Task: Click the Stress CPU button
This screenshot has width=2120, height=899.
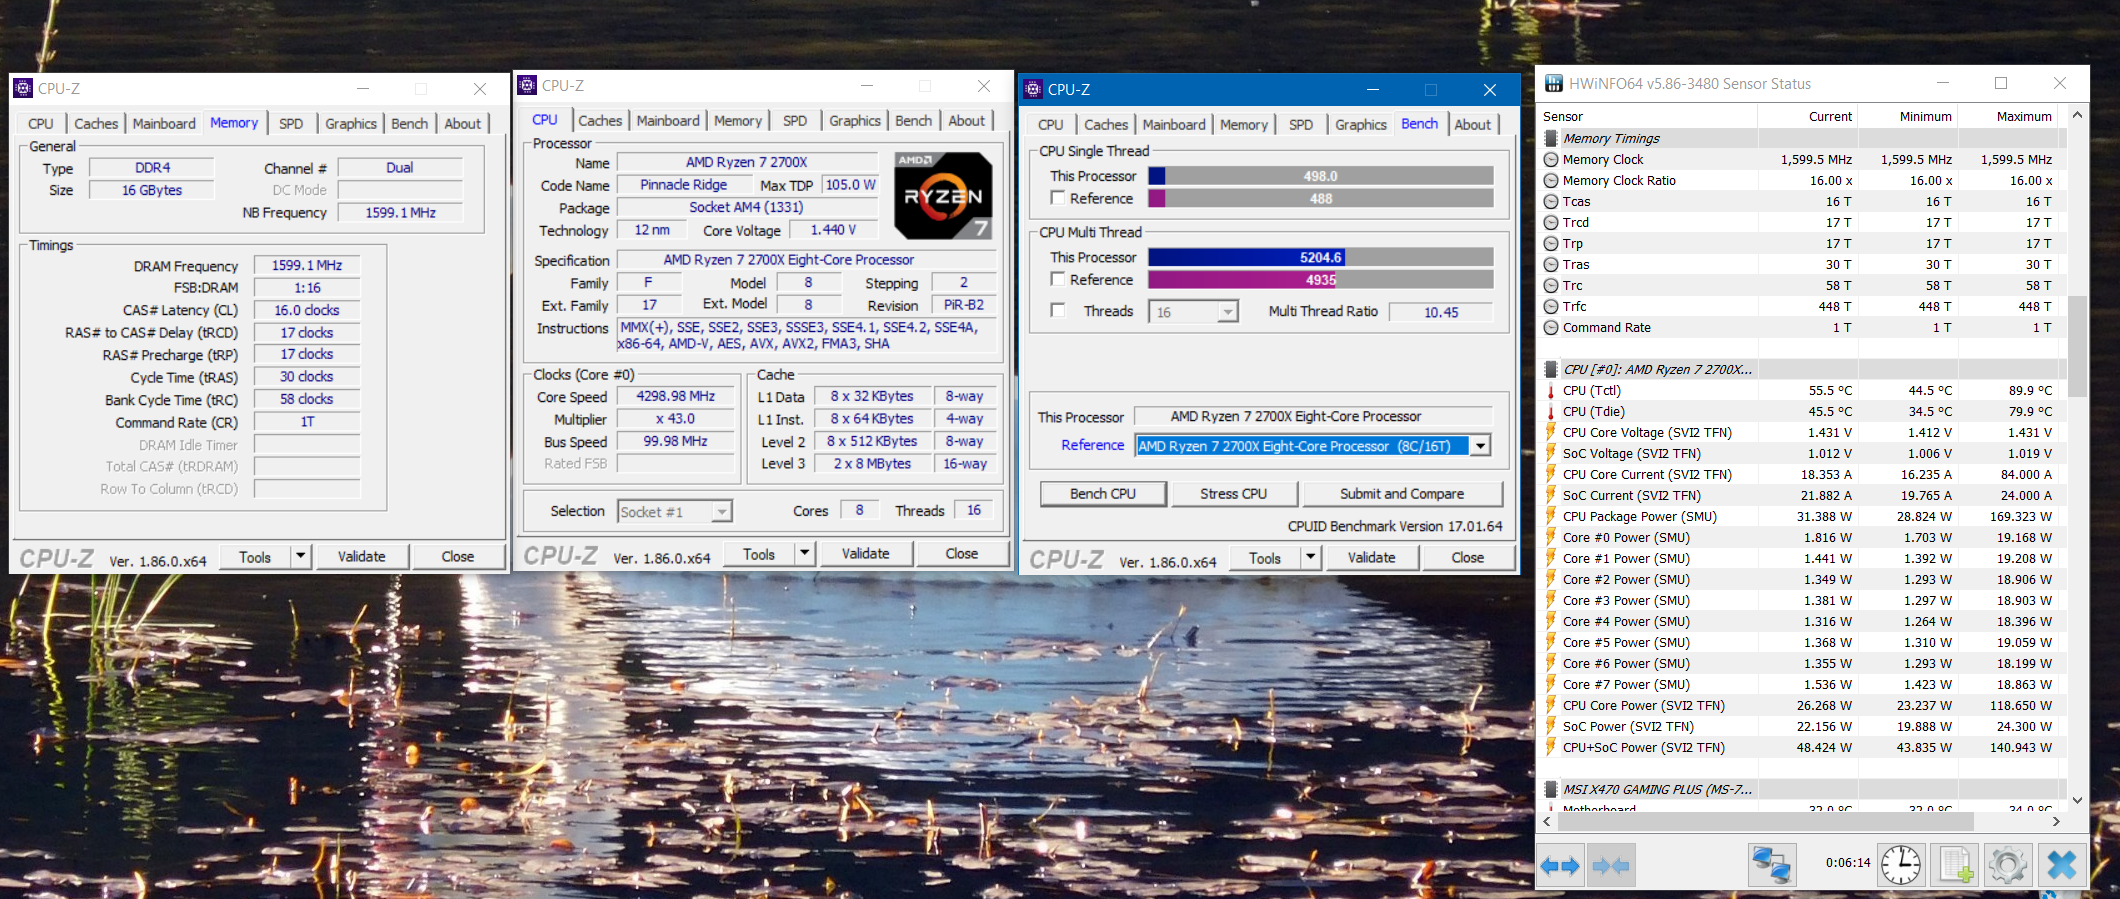Action: coord(1233,494)
